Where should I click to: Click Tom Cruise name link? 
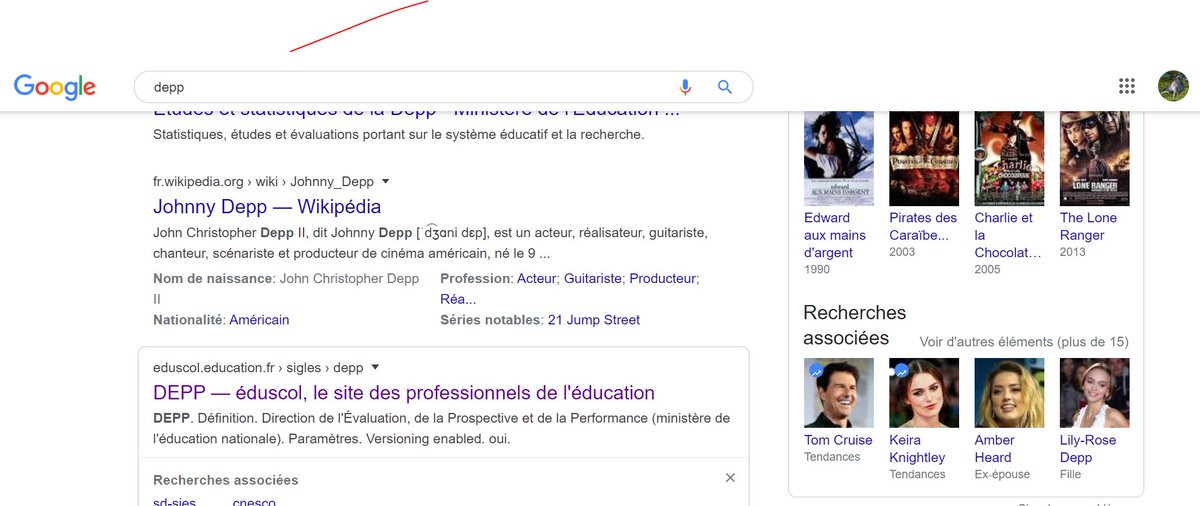(838, 440)
